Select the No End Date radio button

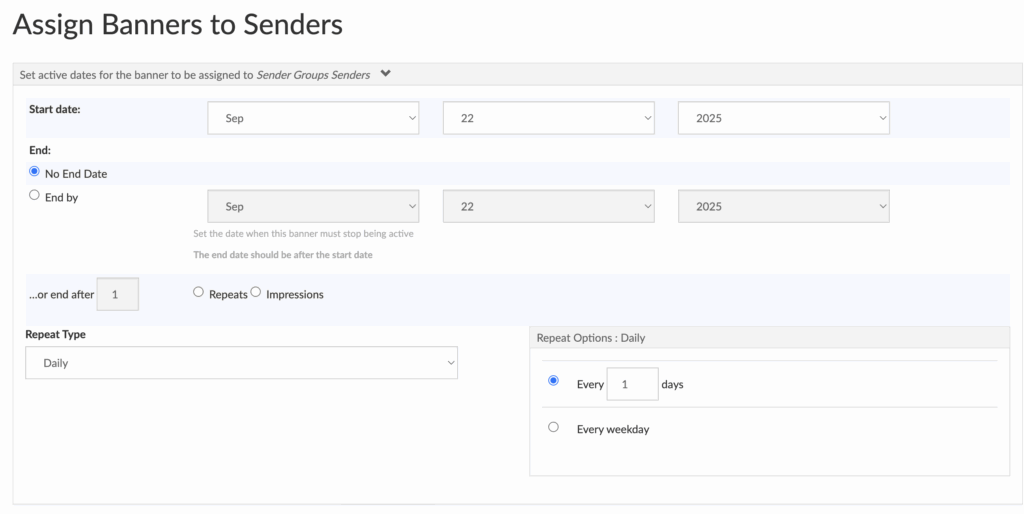pos(35,172)
